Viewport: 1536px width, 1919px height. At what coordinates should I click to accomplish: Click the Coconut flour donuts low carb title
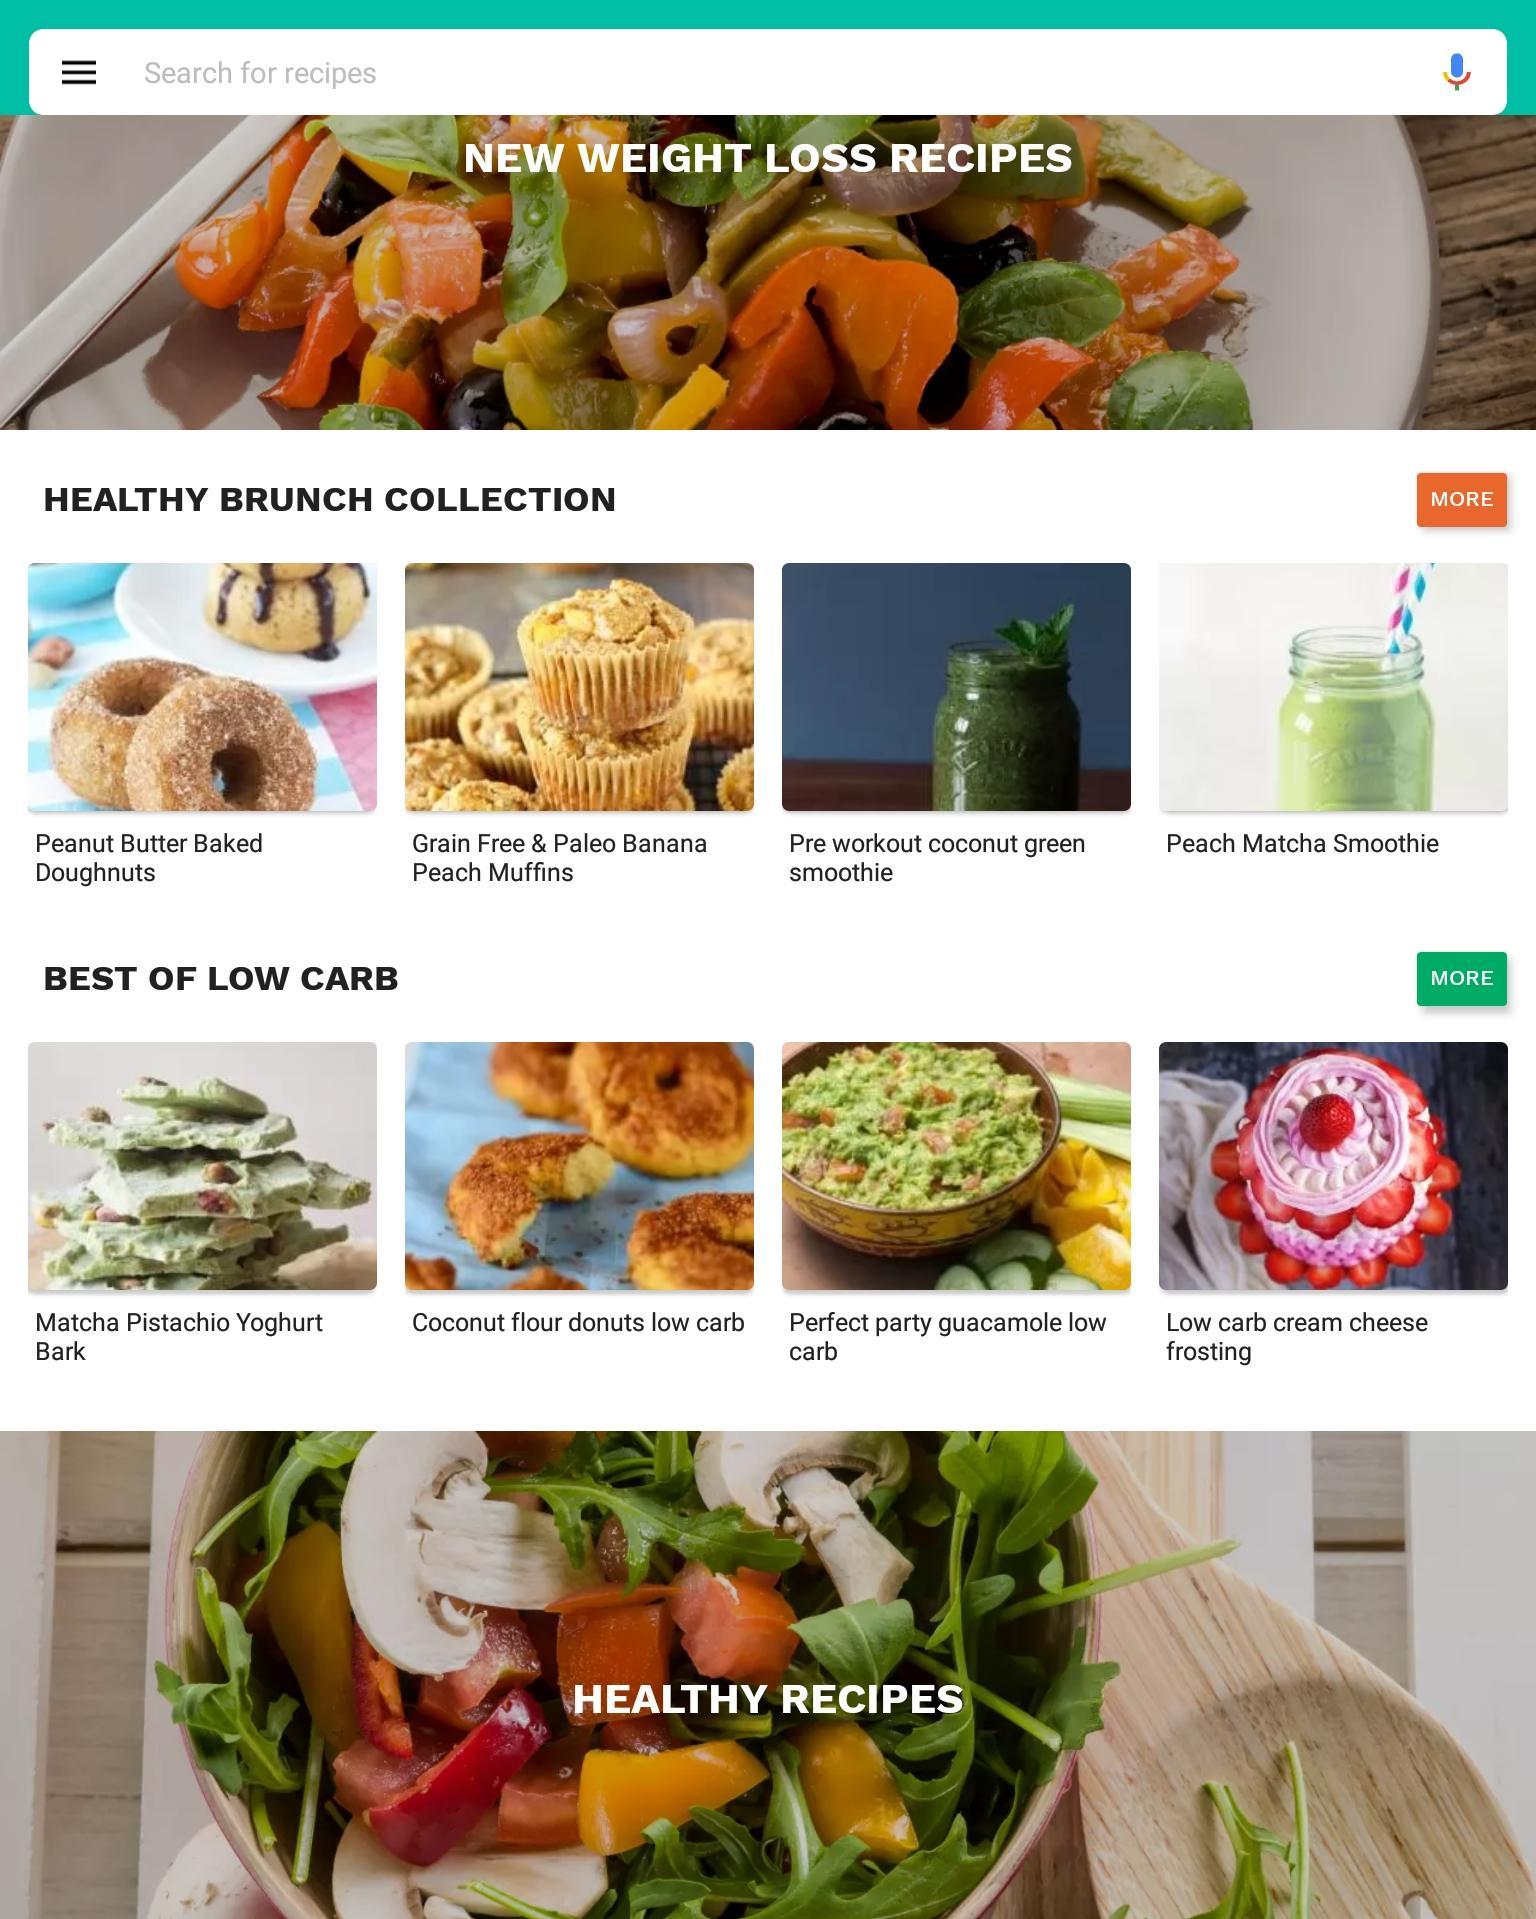coord(578,1323)
